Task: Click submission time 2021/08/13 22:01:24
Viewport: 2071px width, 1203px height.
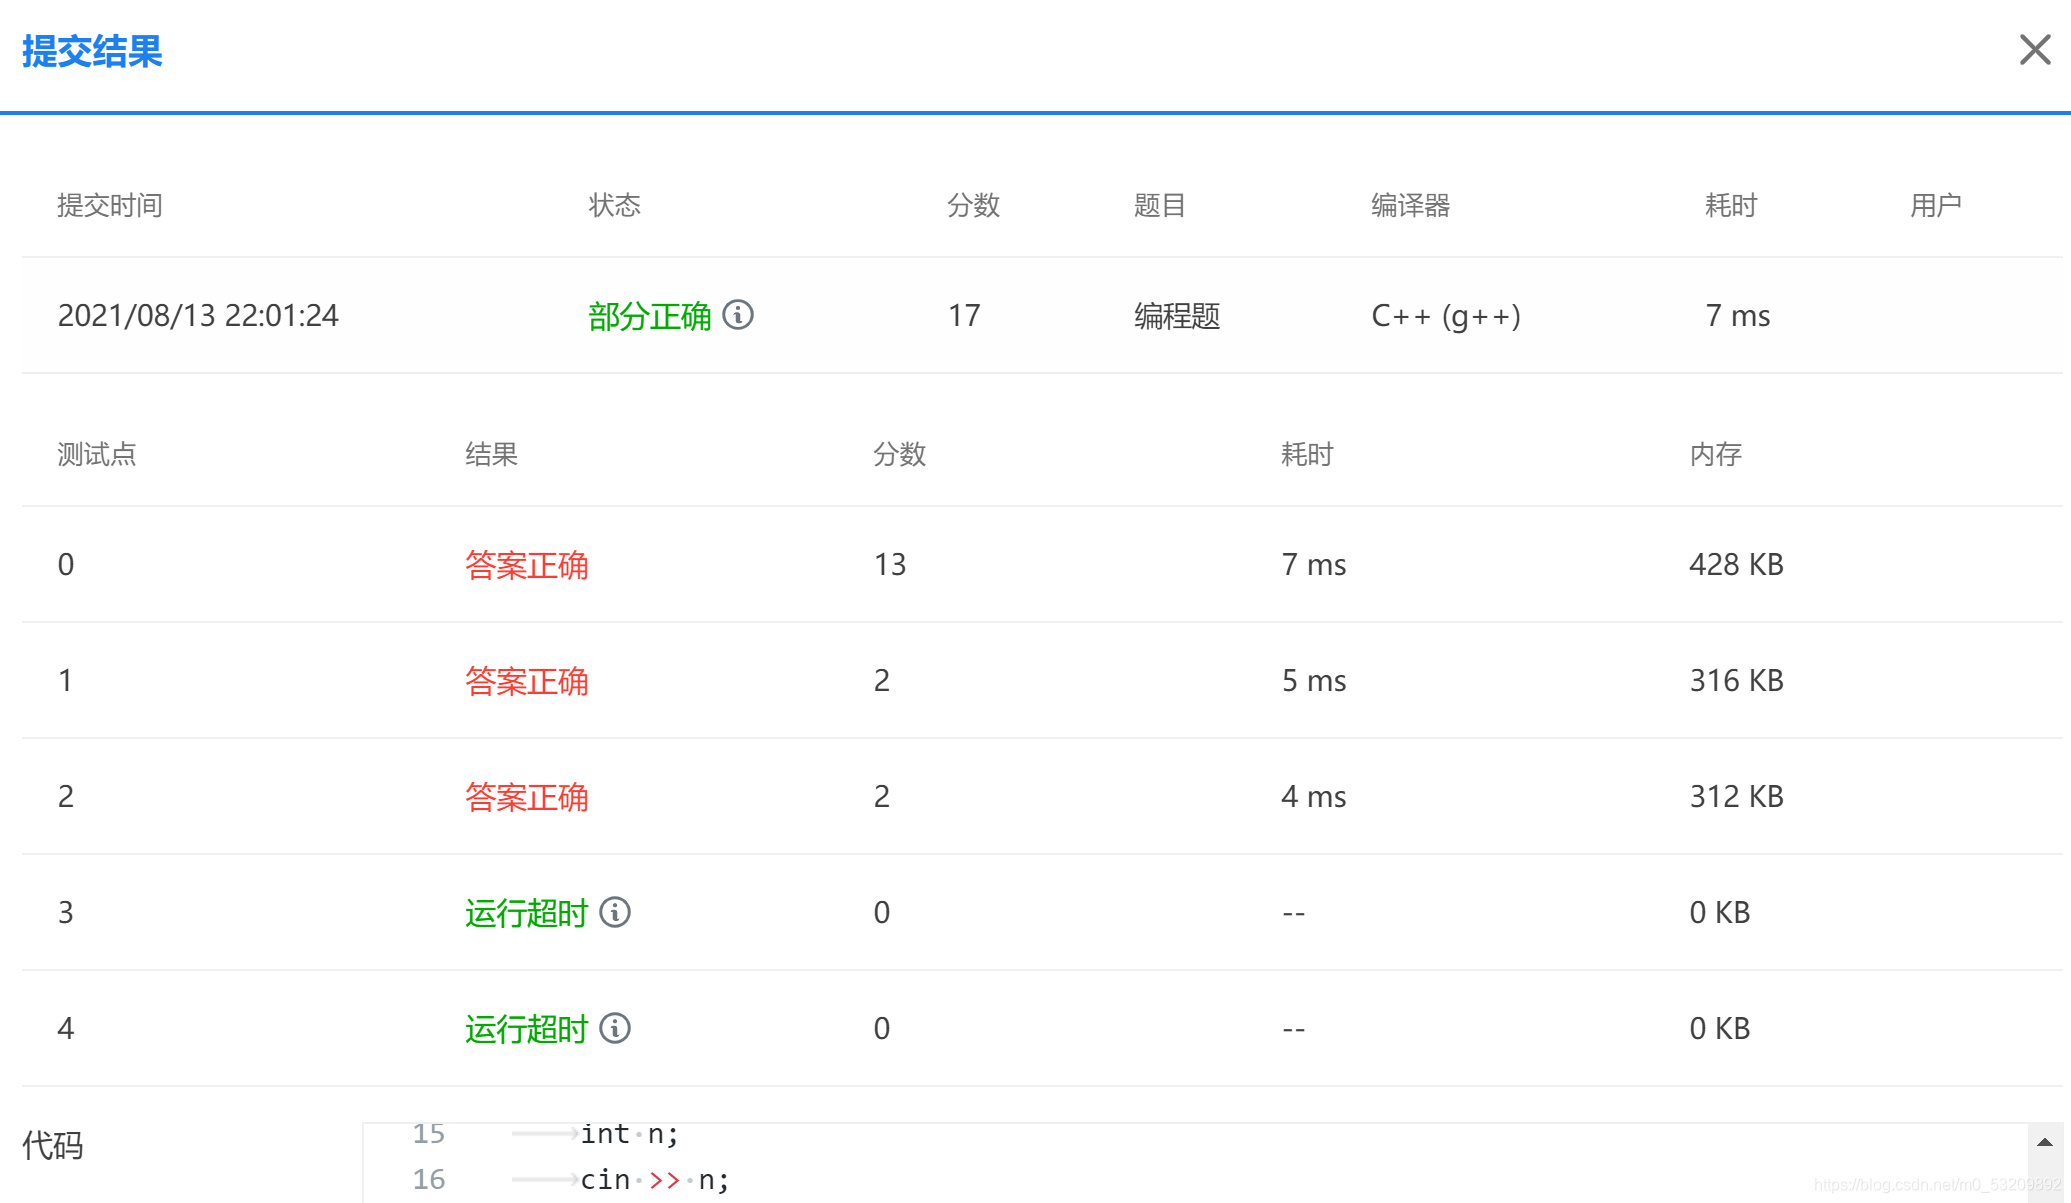Action: 198,316
